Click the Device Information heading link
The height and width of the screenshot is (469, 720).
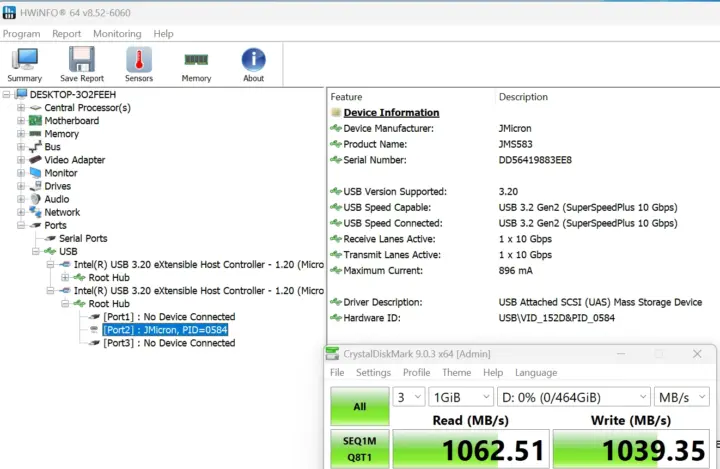click(391, 113)
